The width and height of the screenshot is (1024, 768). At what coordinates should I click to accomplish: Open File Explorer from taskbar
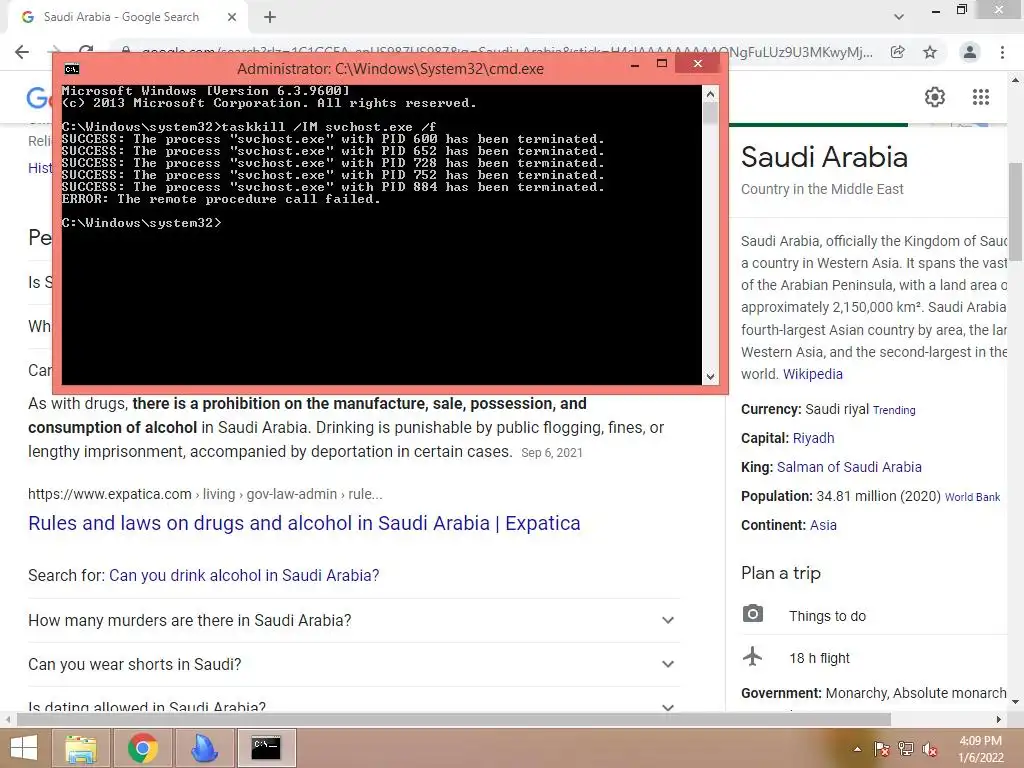click(80, 748)
